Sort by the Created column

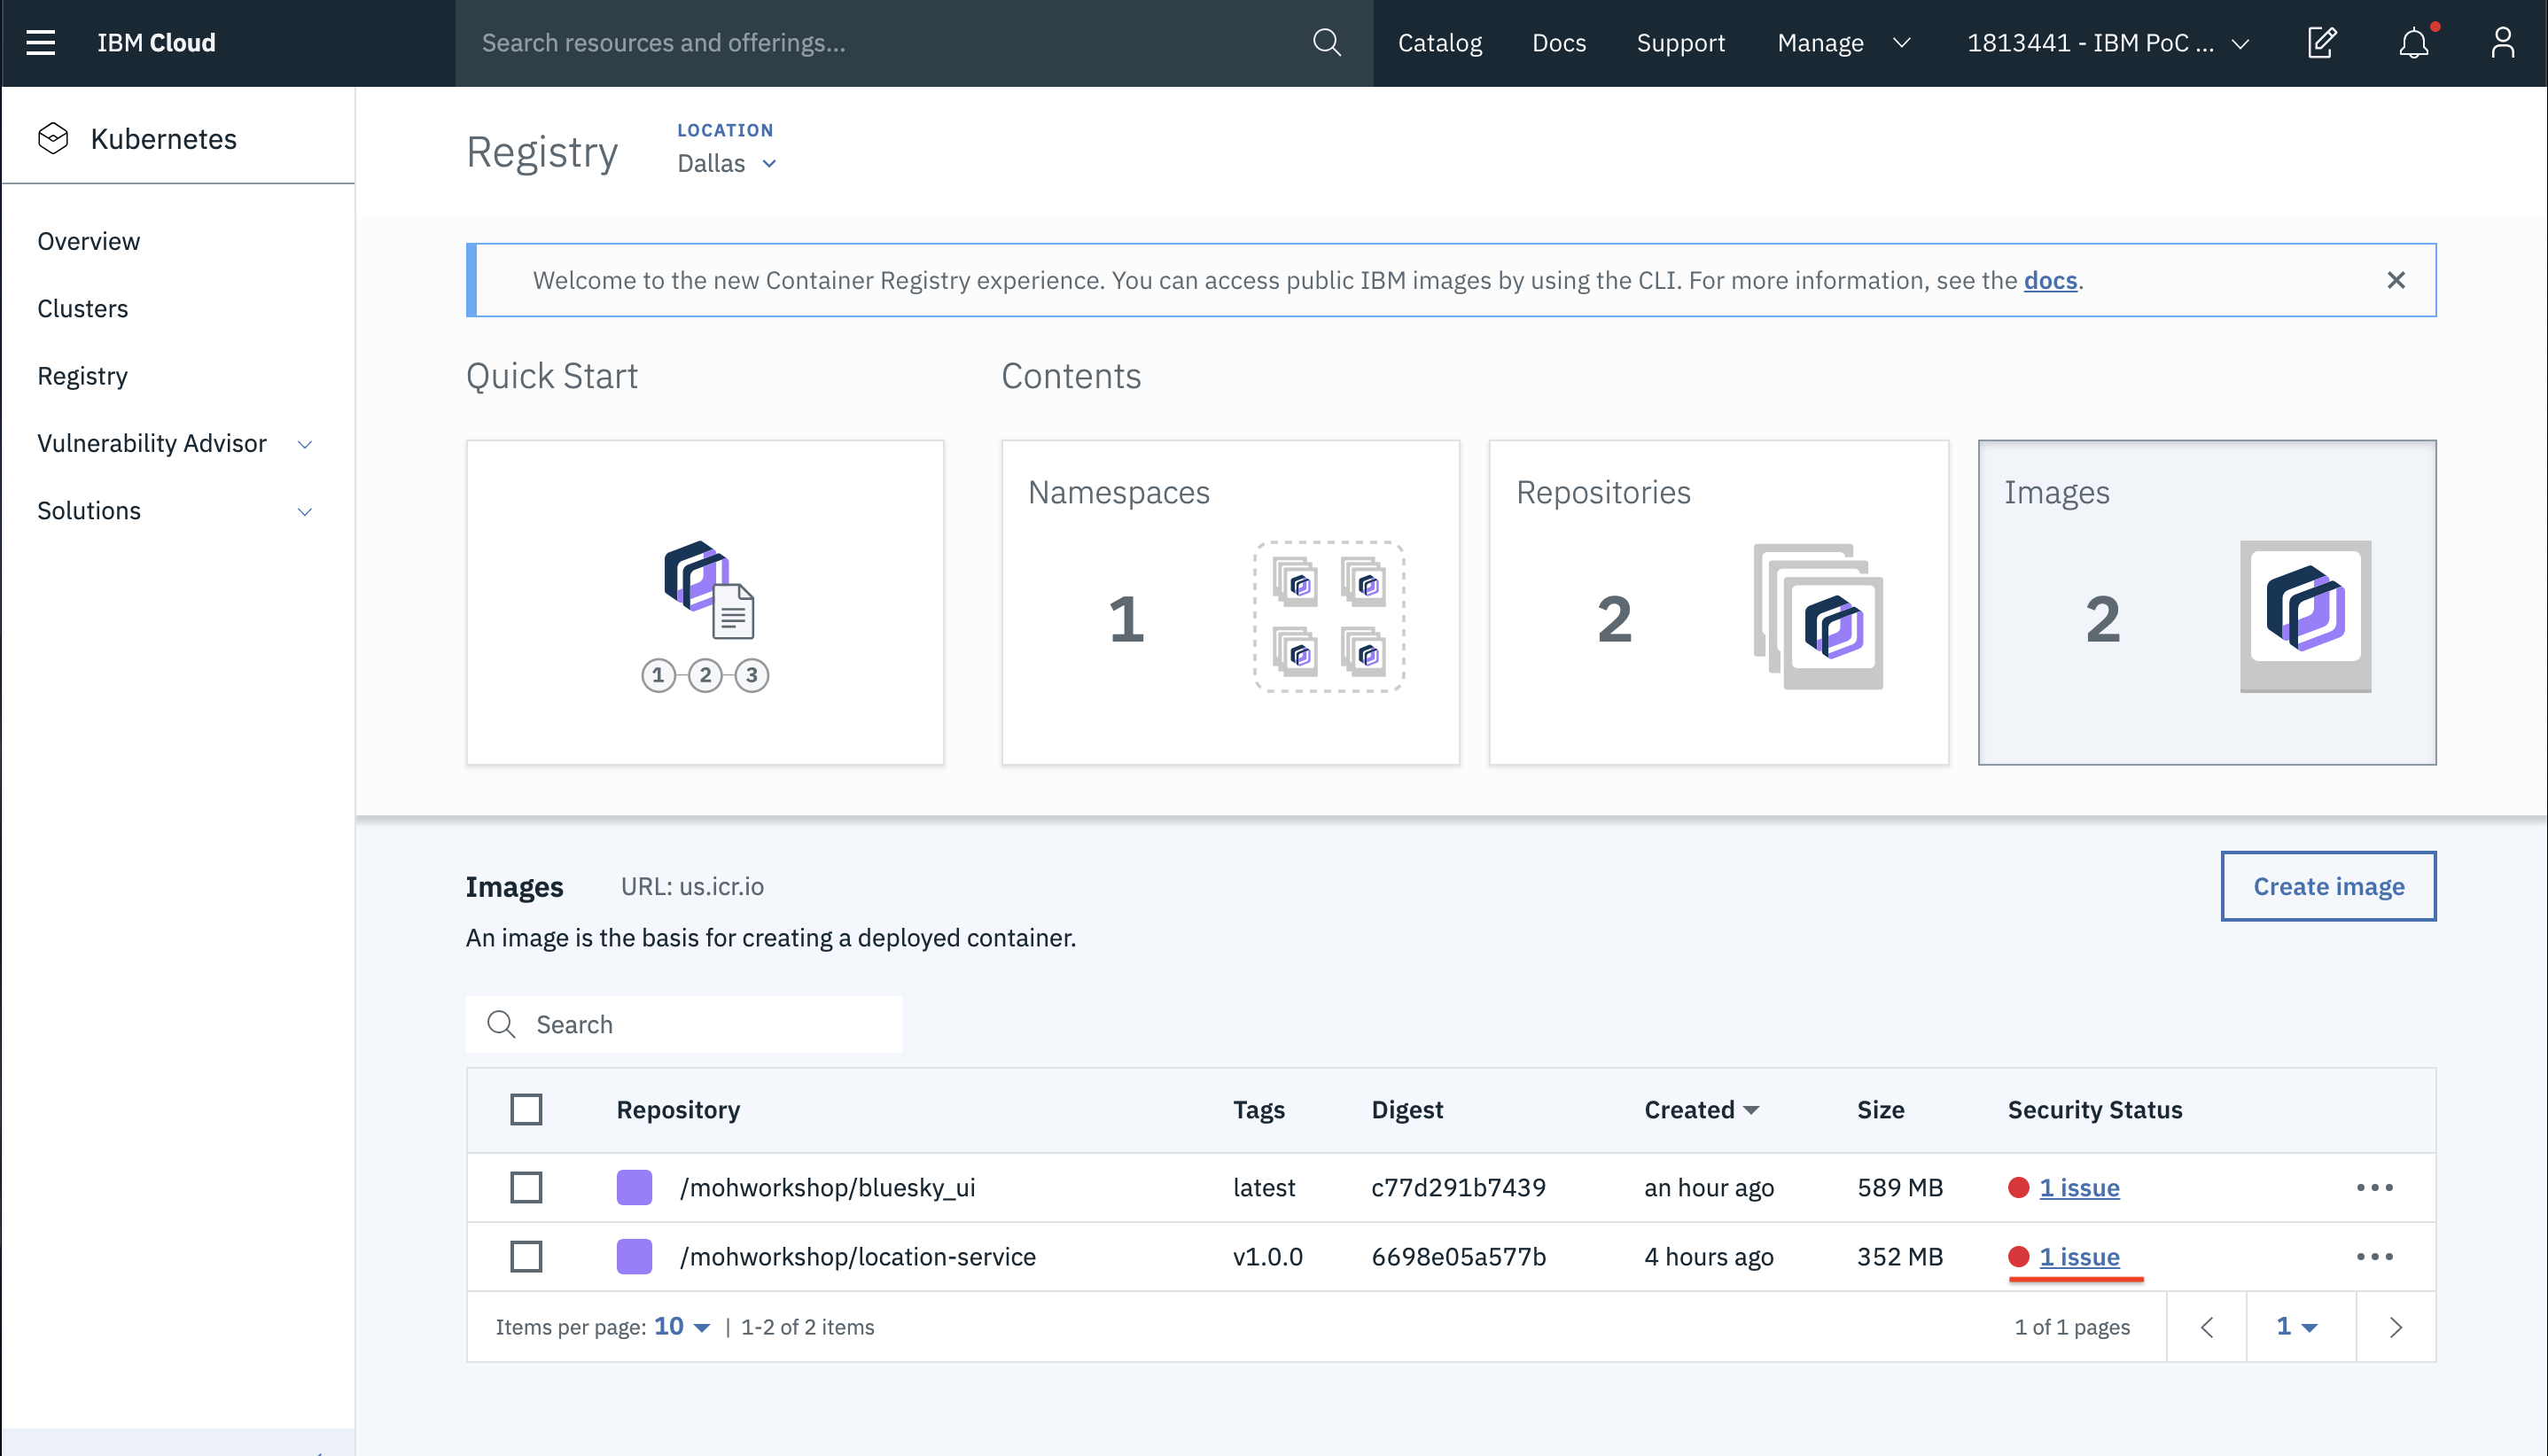pos(1701,1109)
